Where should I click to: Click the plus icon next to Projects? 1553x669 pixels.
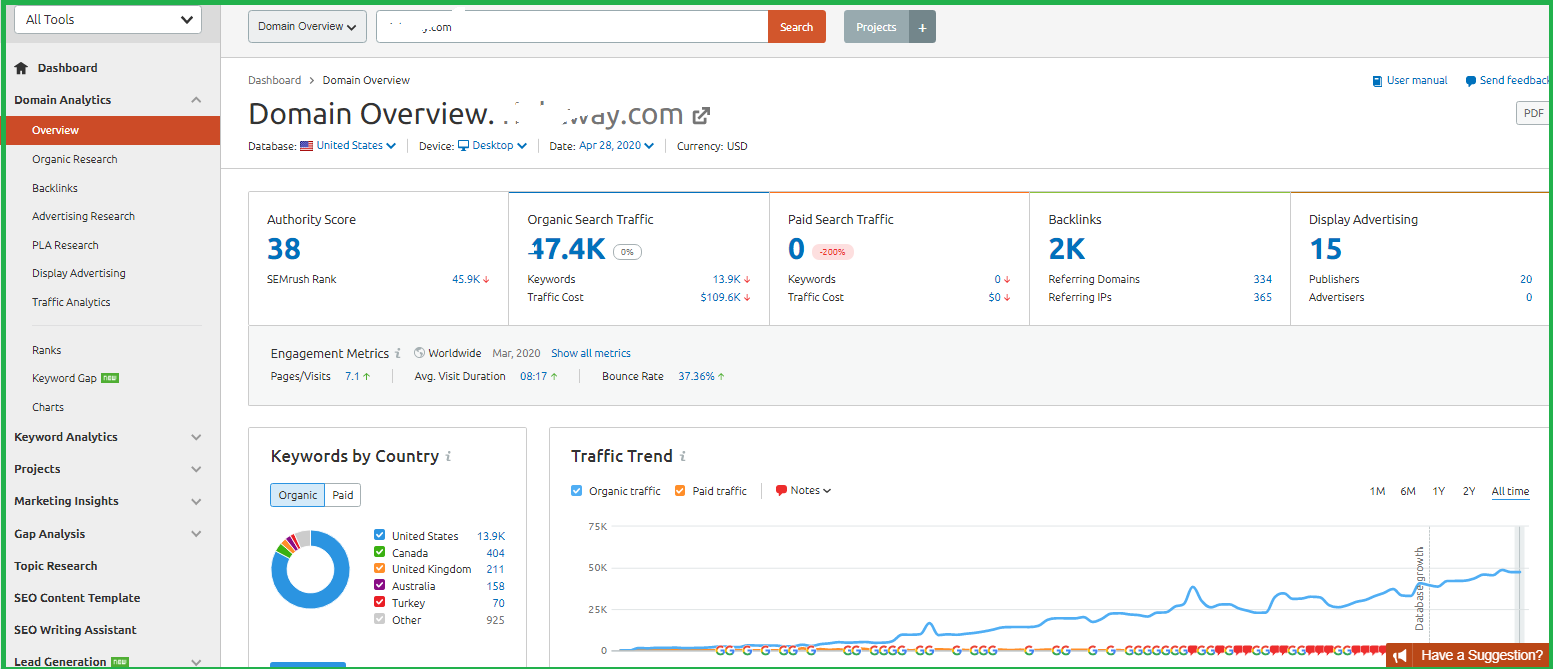(x=922, y=27)
